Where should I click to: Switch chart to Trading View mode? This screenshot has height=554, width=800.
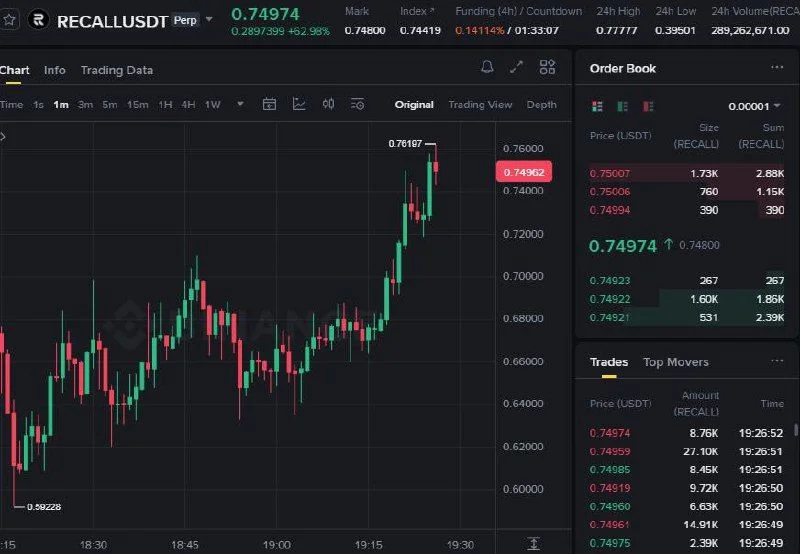[480, 105]
